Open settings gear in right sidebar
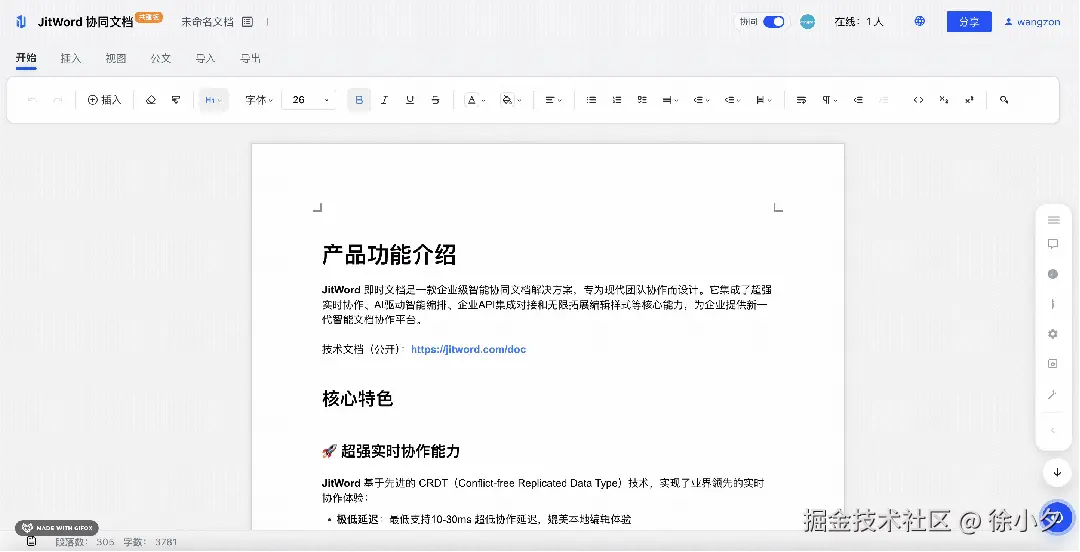 (x=1052, y=334)
